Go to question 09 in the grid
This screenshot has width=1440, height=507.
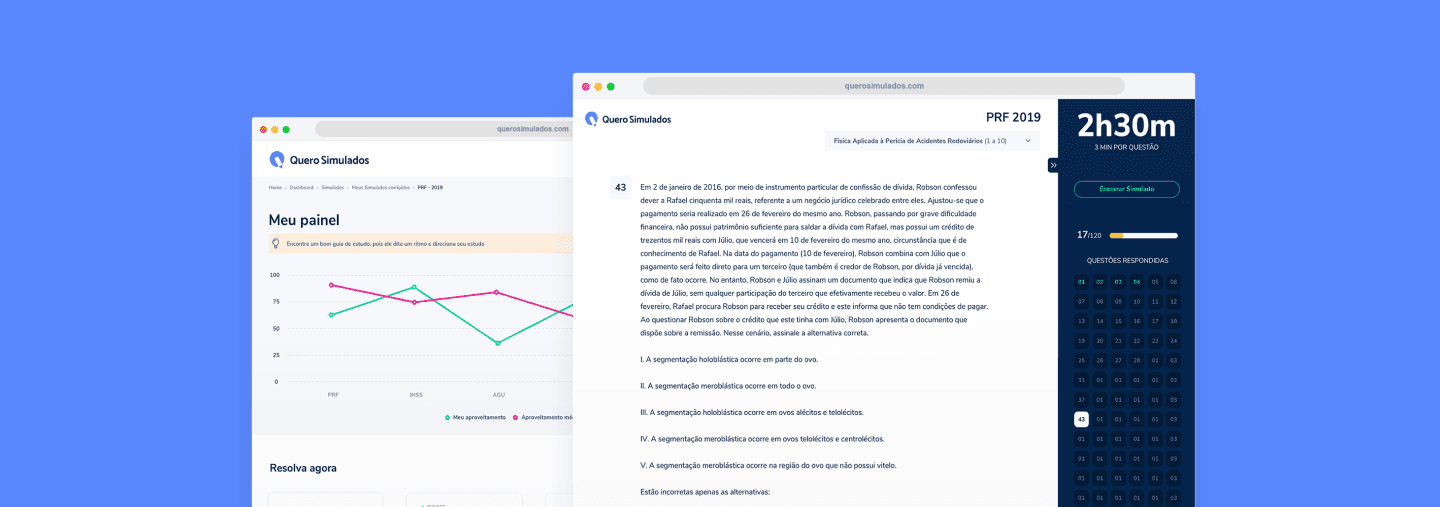[1118, 301]
